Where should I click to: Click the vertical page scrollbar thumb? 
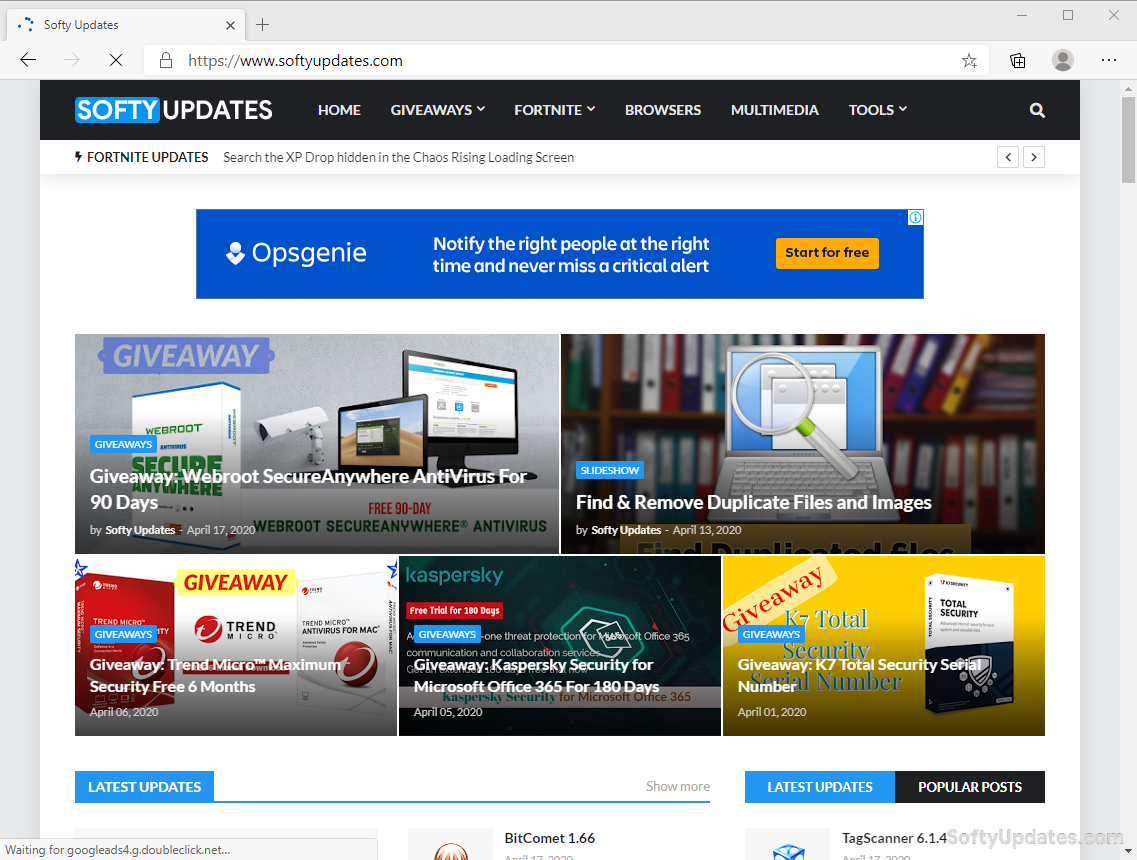click(1128, 139)
